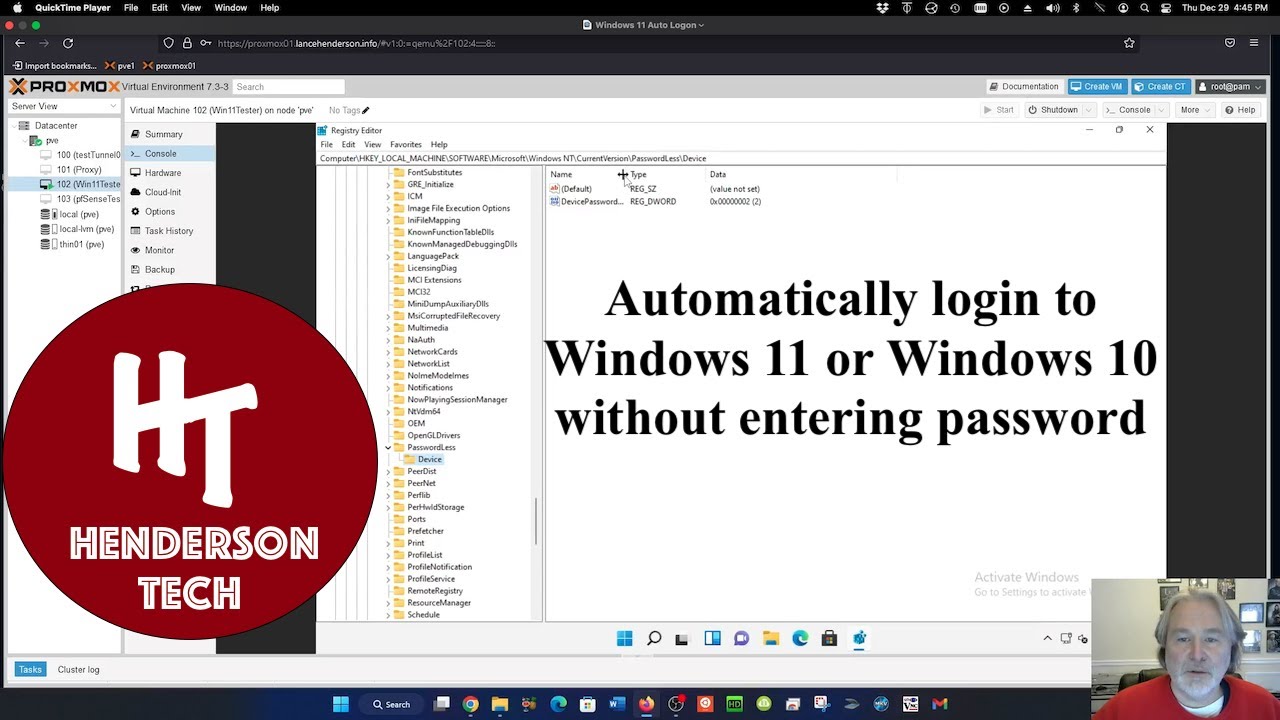Expand the NetworkCards registry key
The height and width of the screenshot is (720, 1280).
click(388, 352)
